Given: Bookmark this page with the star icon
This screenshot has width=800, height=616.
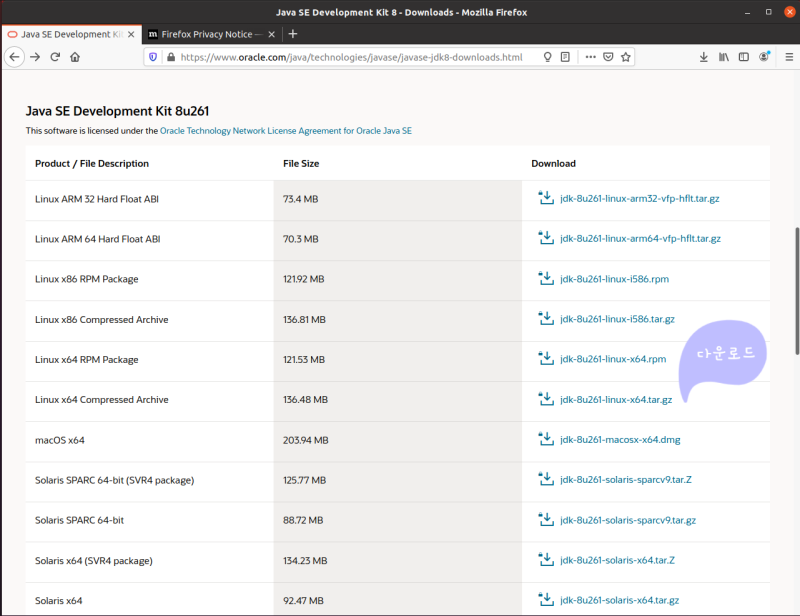Looking at the screenshot, I should click(626, 57).
